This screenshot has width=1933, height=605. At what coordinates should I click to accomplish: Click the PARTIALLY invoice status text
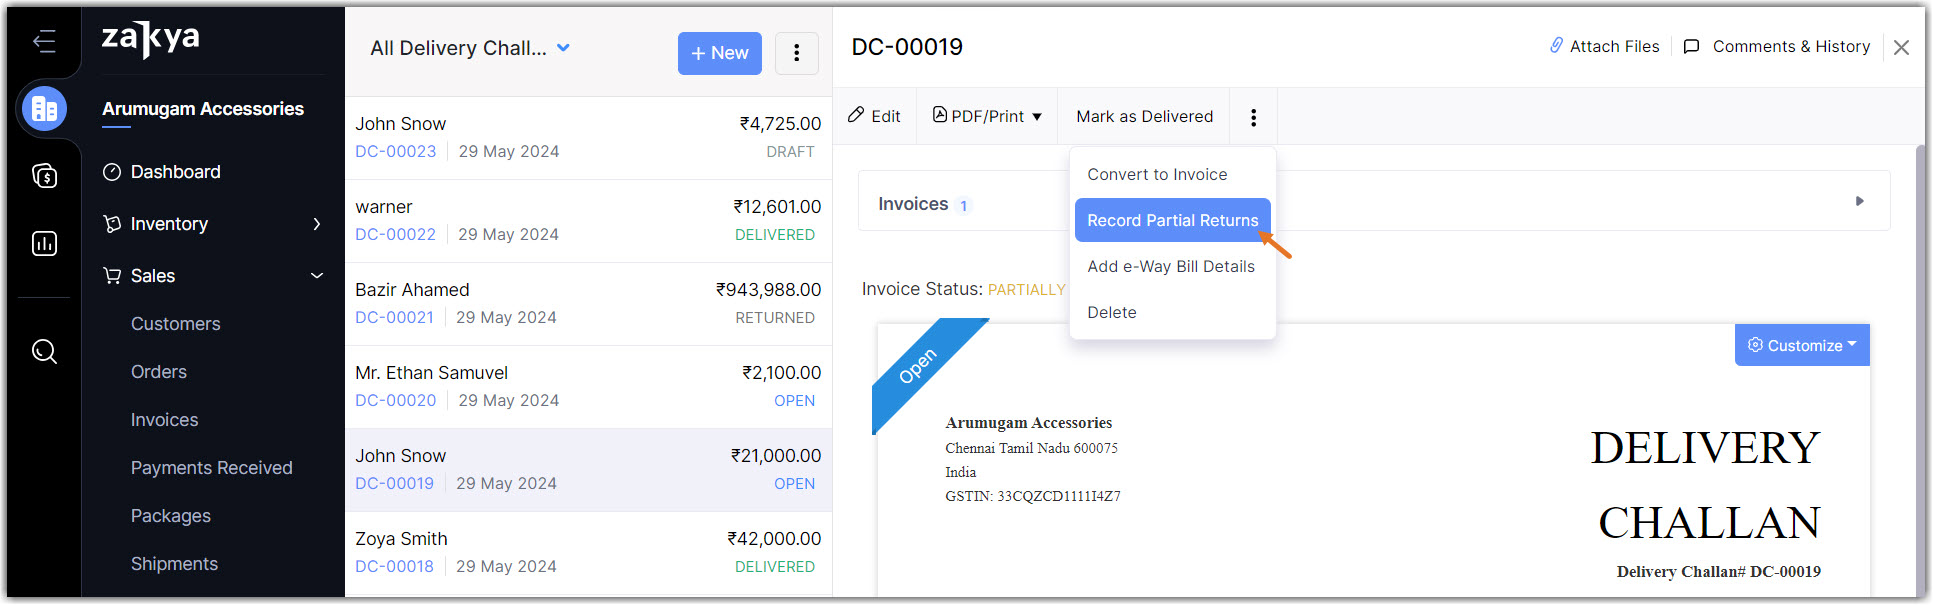pyautogui.click(x=1027, y=290)
